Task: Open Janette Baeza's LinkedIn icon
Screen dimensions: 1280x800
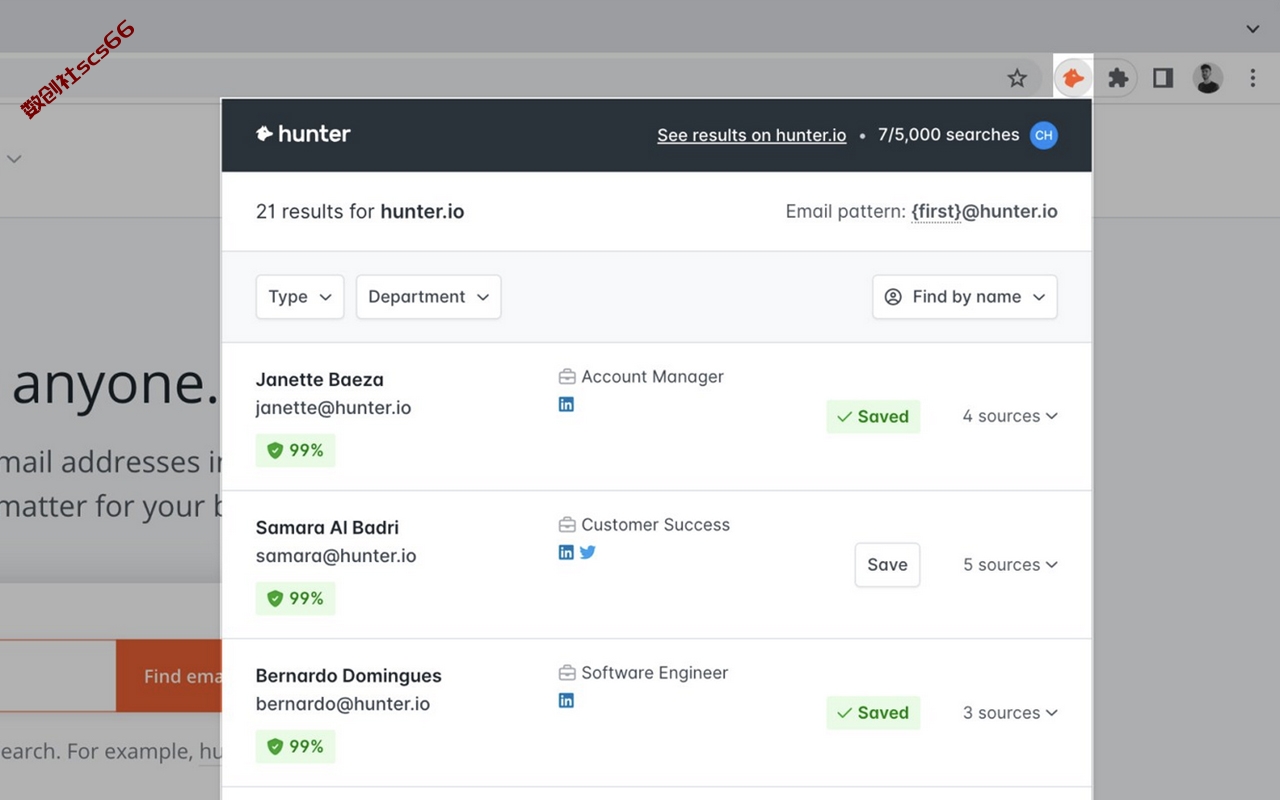Action: pyautogui.click(x=566, y=404)
